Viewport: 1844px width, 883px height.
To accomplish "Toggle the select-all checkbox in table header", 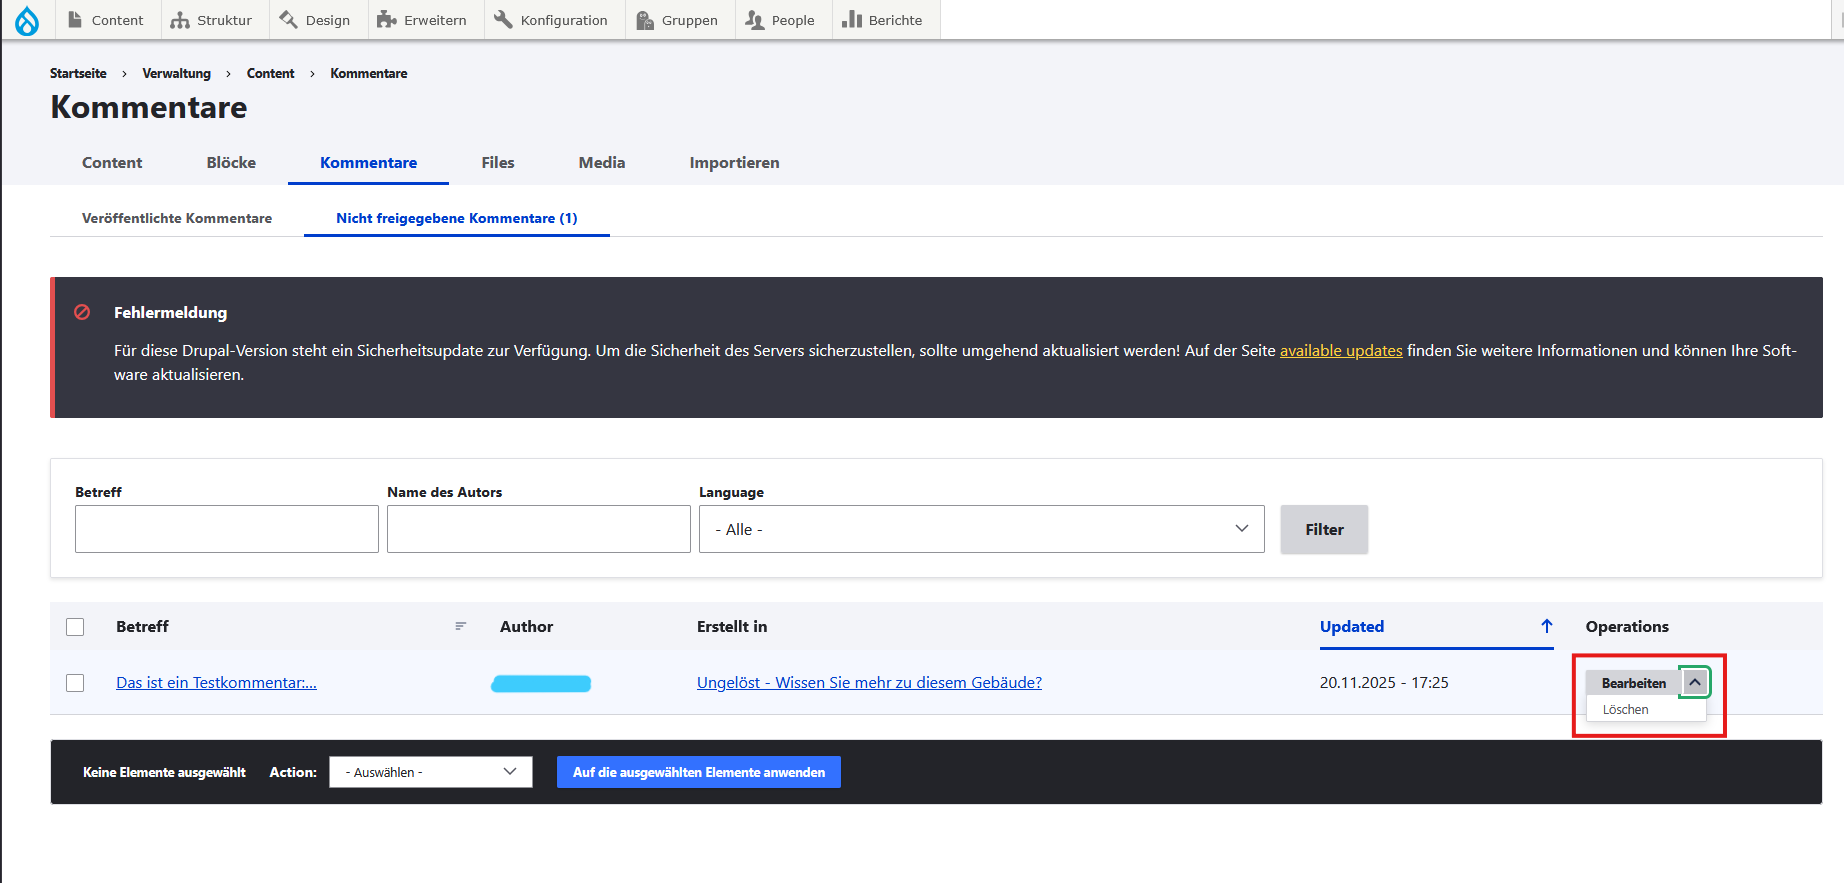I will coord(75,627).
